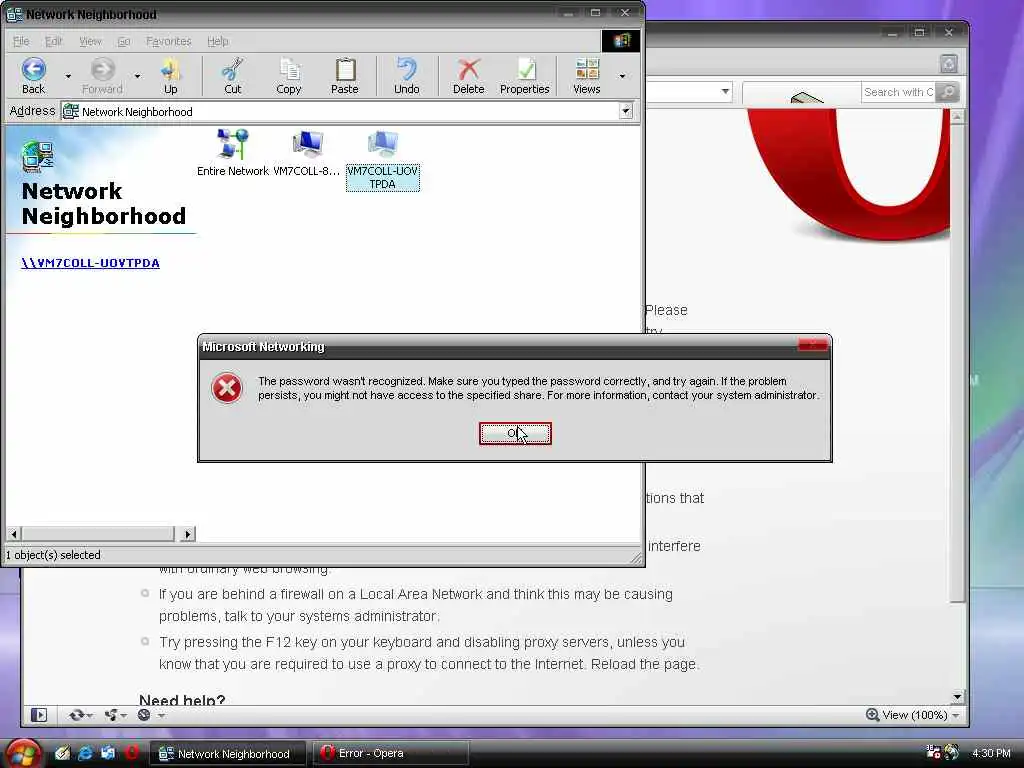This screenshot has height=768, width=1024.
Task: Click the Windows flag logo in the menu bar
Action: [x=621, y=40]
